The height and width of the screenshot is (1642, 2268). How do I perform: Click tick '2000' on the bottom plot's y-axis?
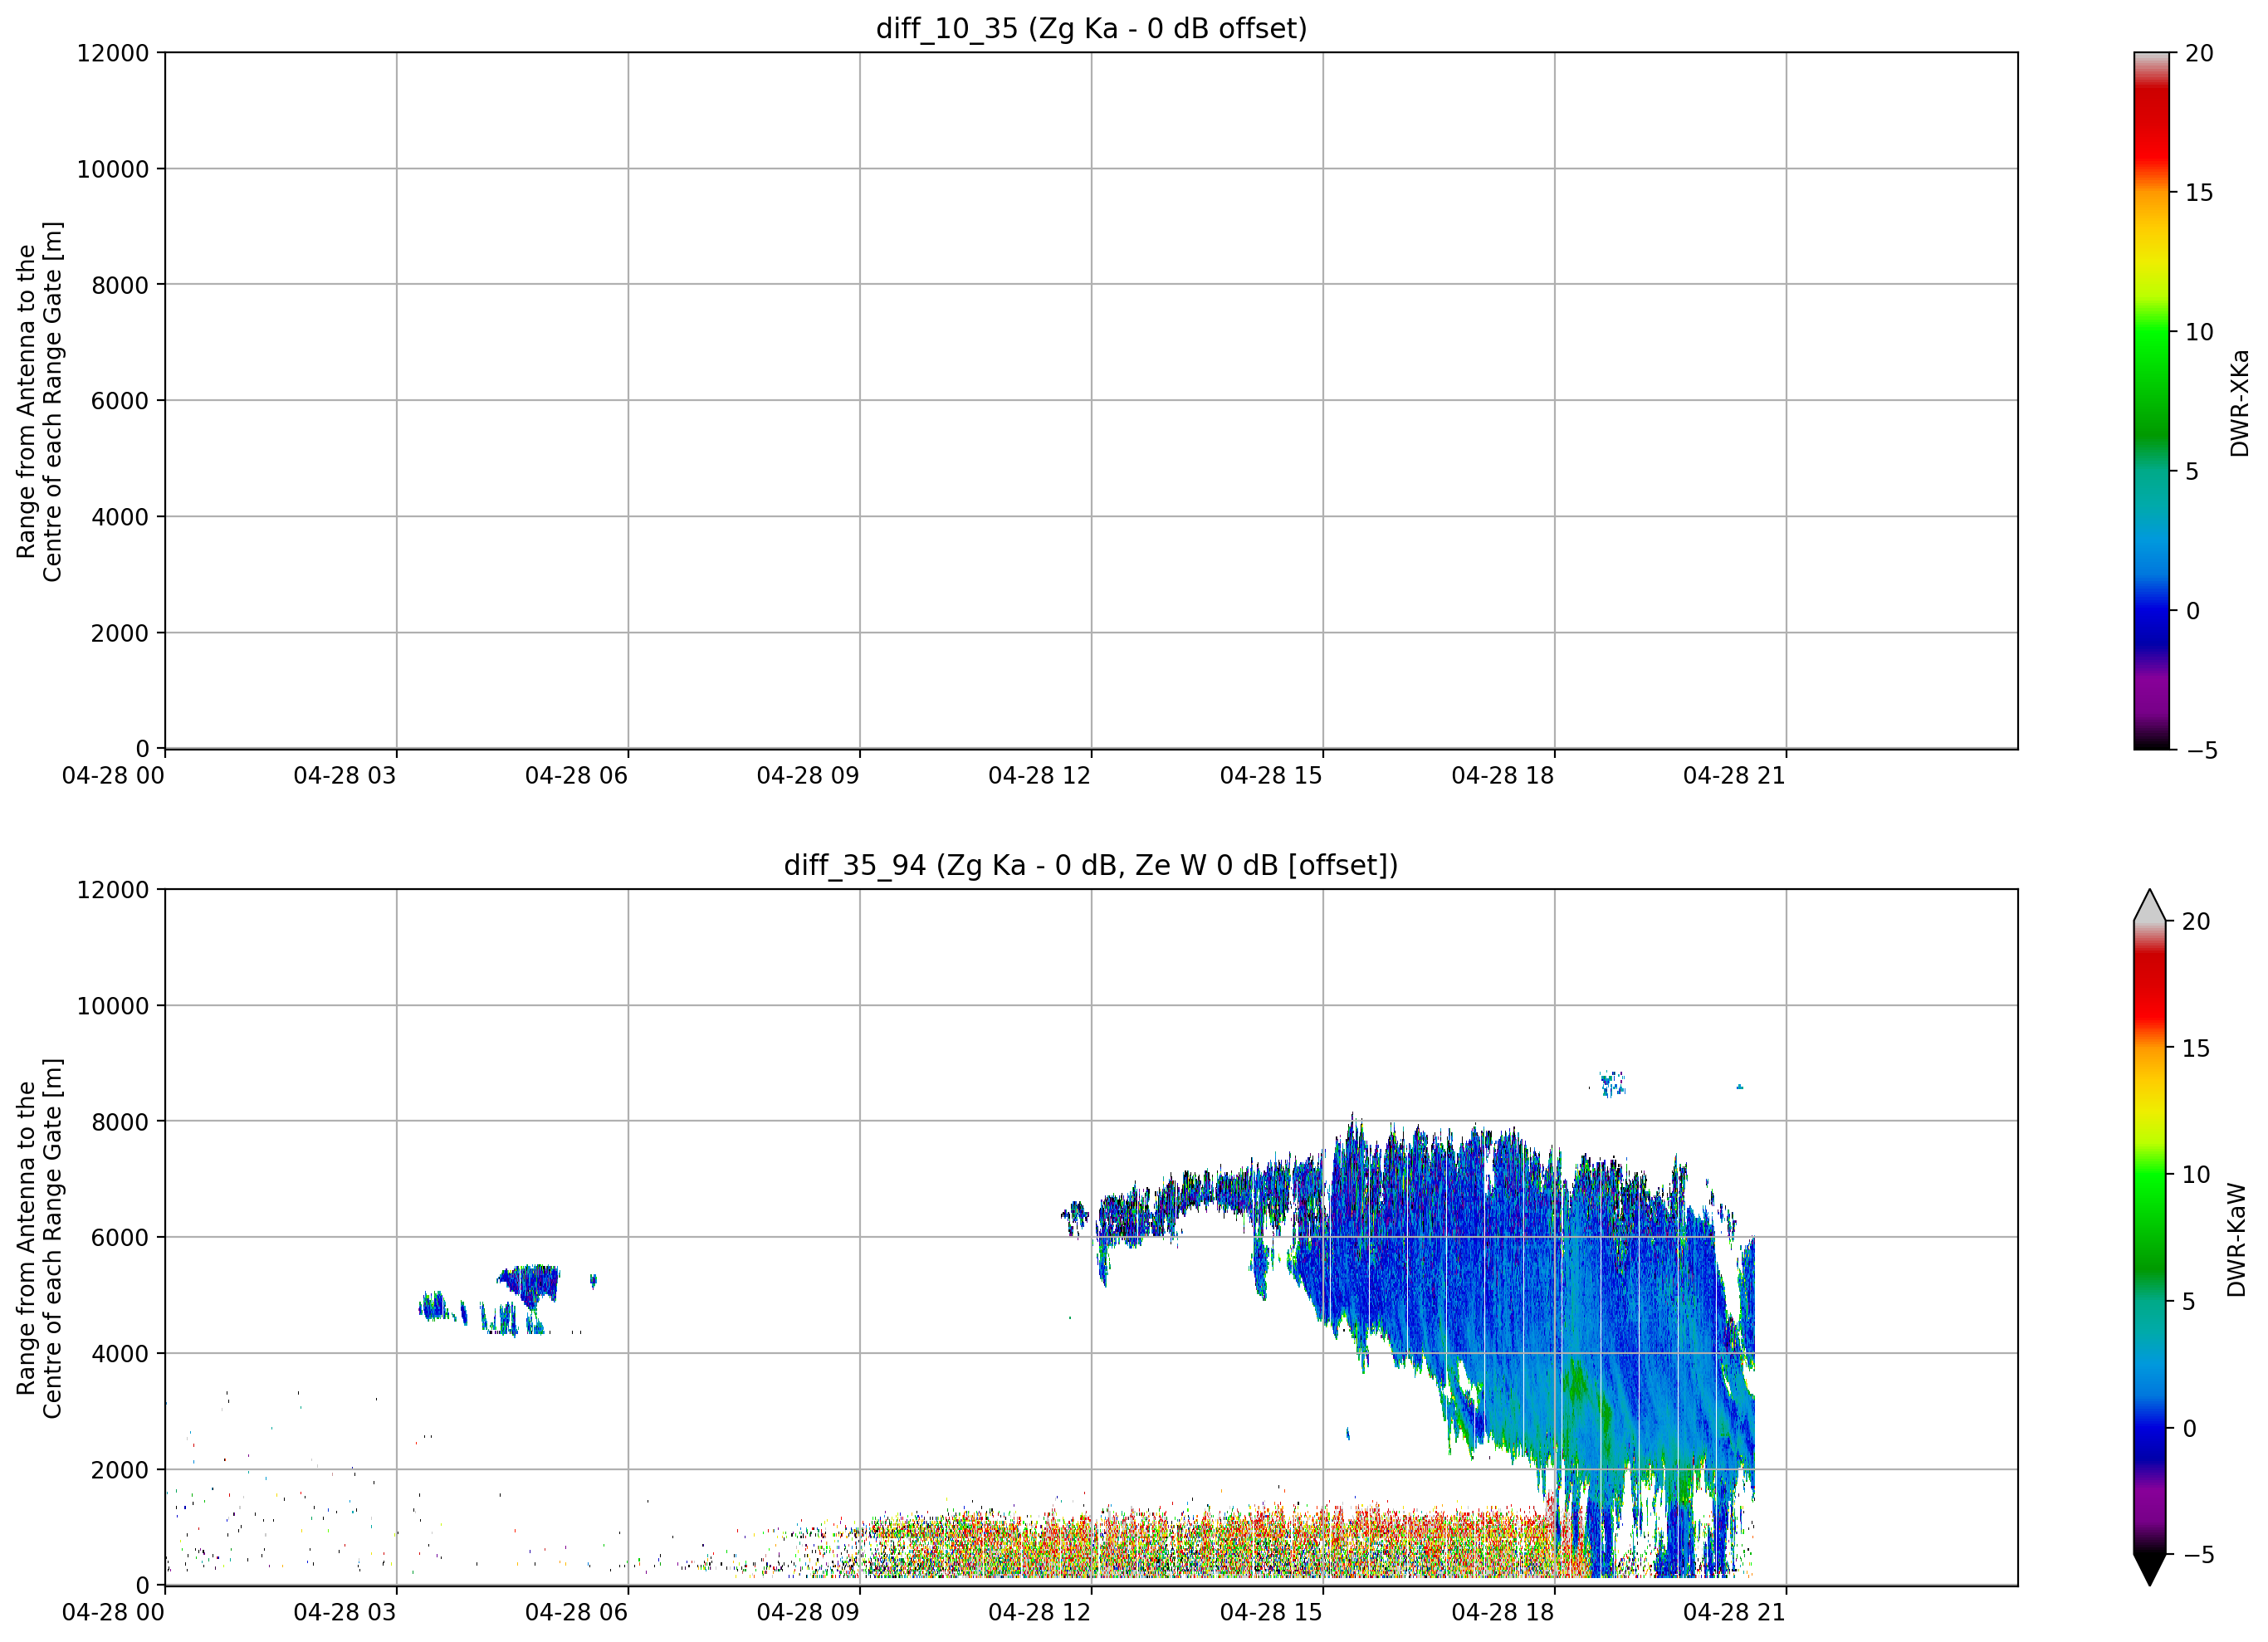coord(120,1471)
